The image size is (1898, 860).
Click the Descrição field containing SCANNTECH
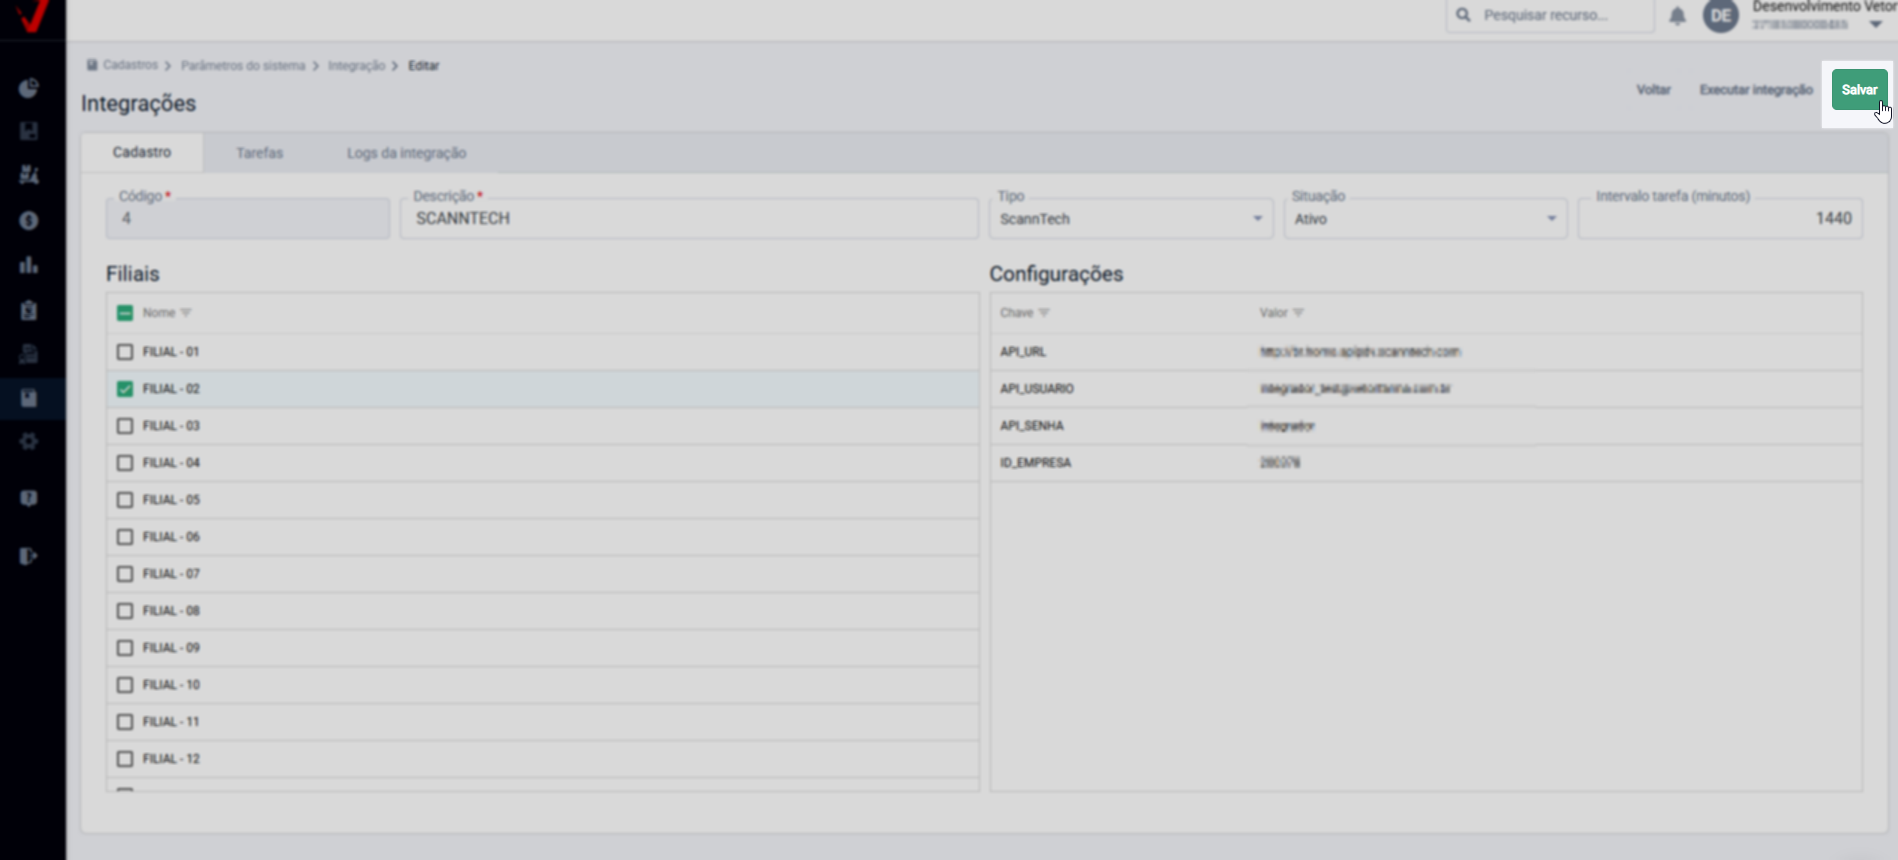[x=689, y=219]
